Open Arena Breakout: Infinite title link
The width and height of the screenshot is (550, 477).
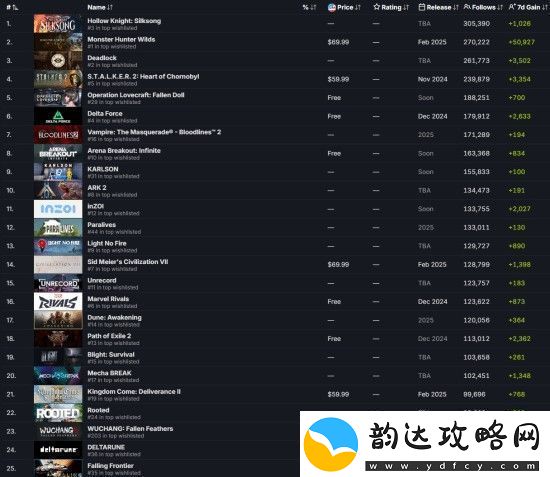tap(124, 150)
